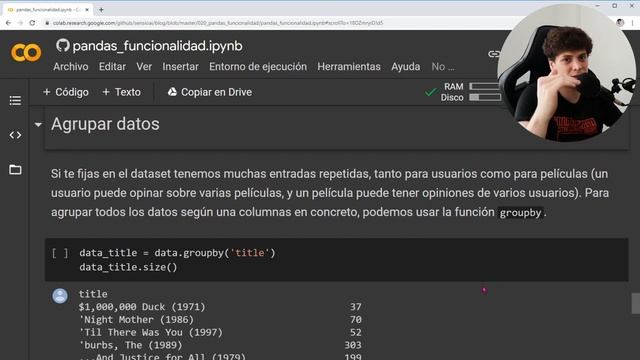Add a code cell with + Código
This screenshot has height=360, width=640.
pyautogui.click(x=66, y=92)
